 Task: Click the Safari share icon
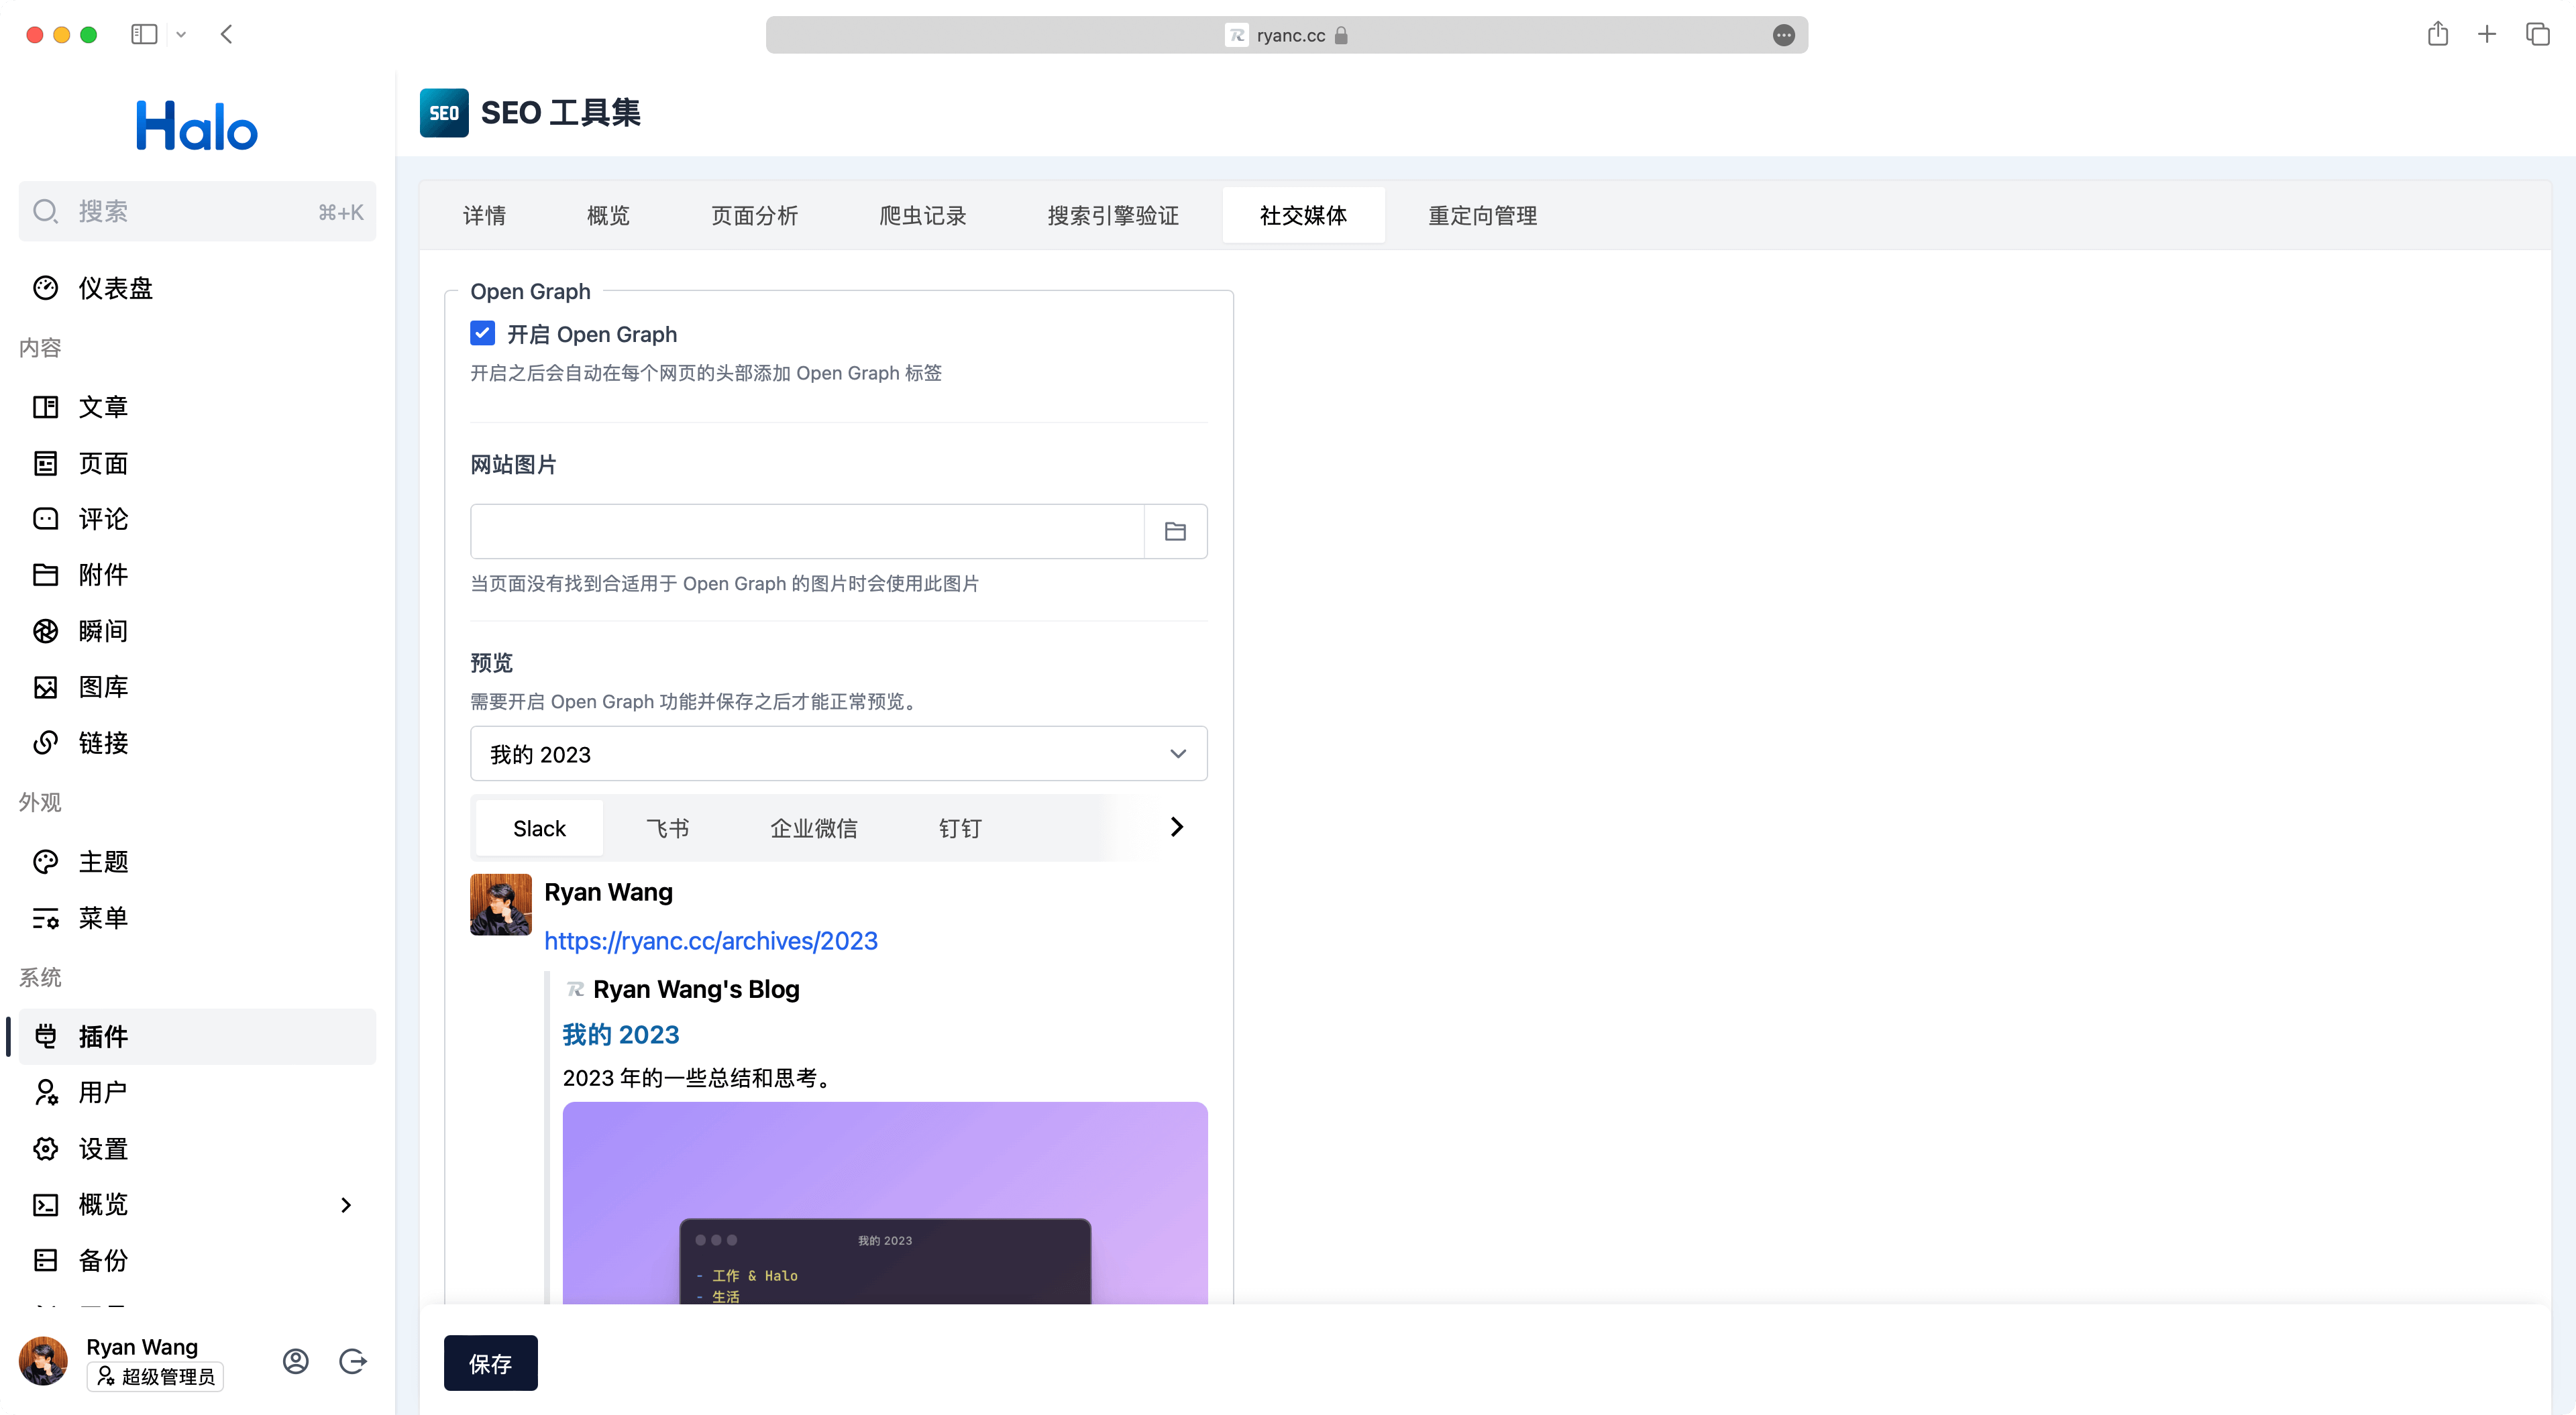(x=2437, y=35)
